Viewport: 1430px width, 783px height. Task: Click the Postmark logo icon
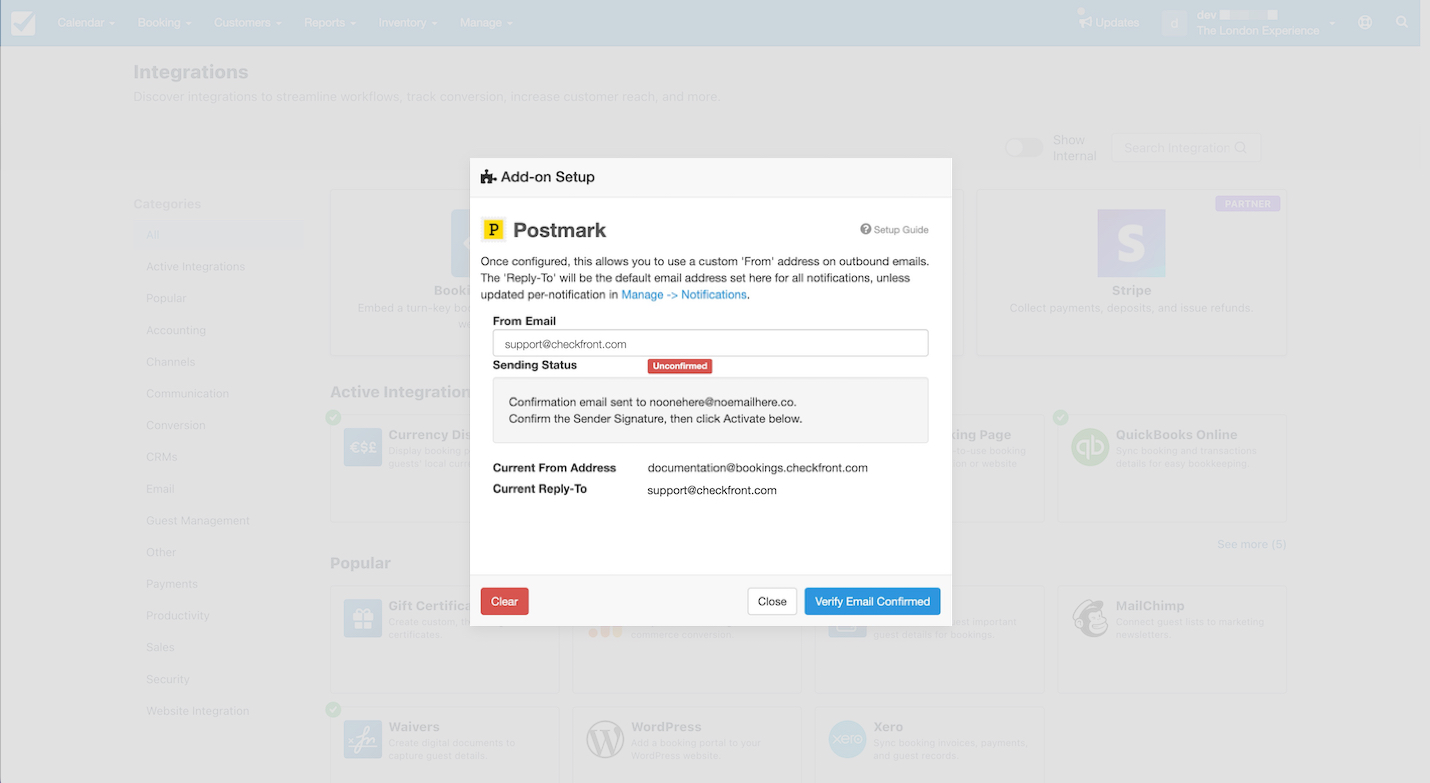tap(493, 230)
